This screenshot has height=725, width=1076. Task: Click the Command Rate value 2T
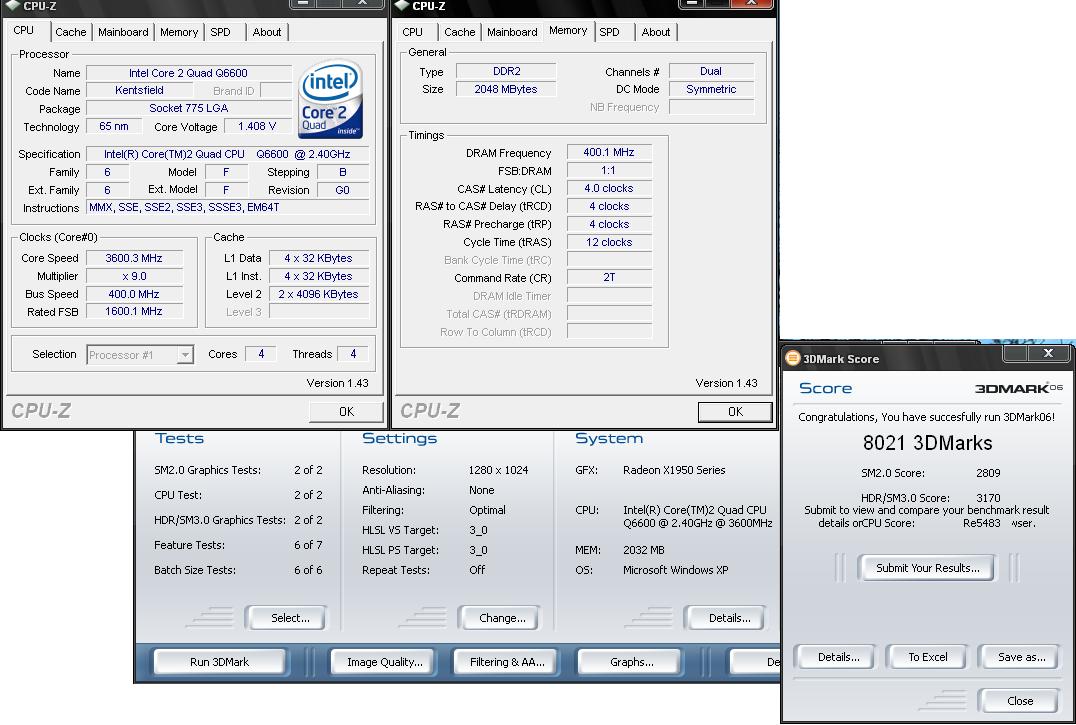click(x=609, y=278)
